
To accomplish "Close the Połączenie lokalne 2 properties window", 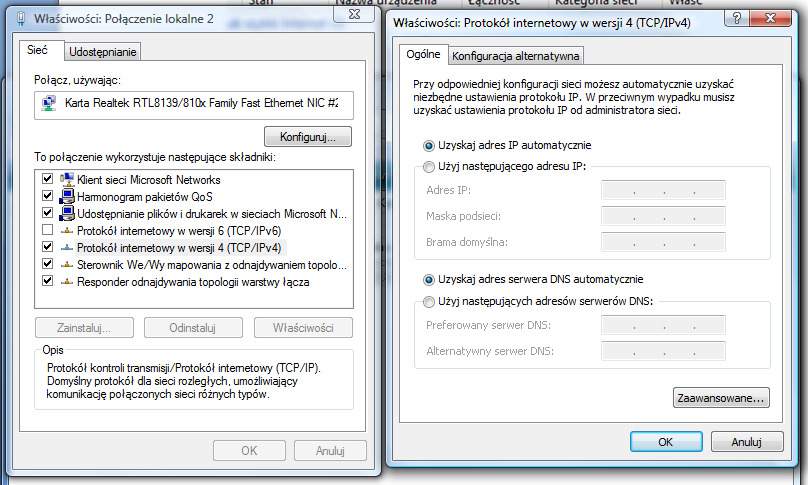I will coord(355,14).
